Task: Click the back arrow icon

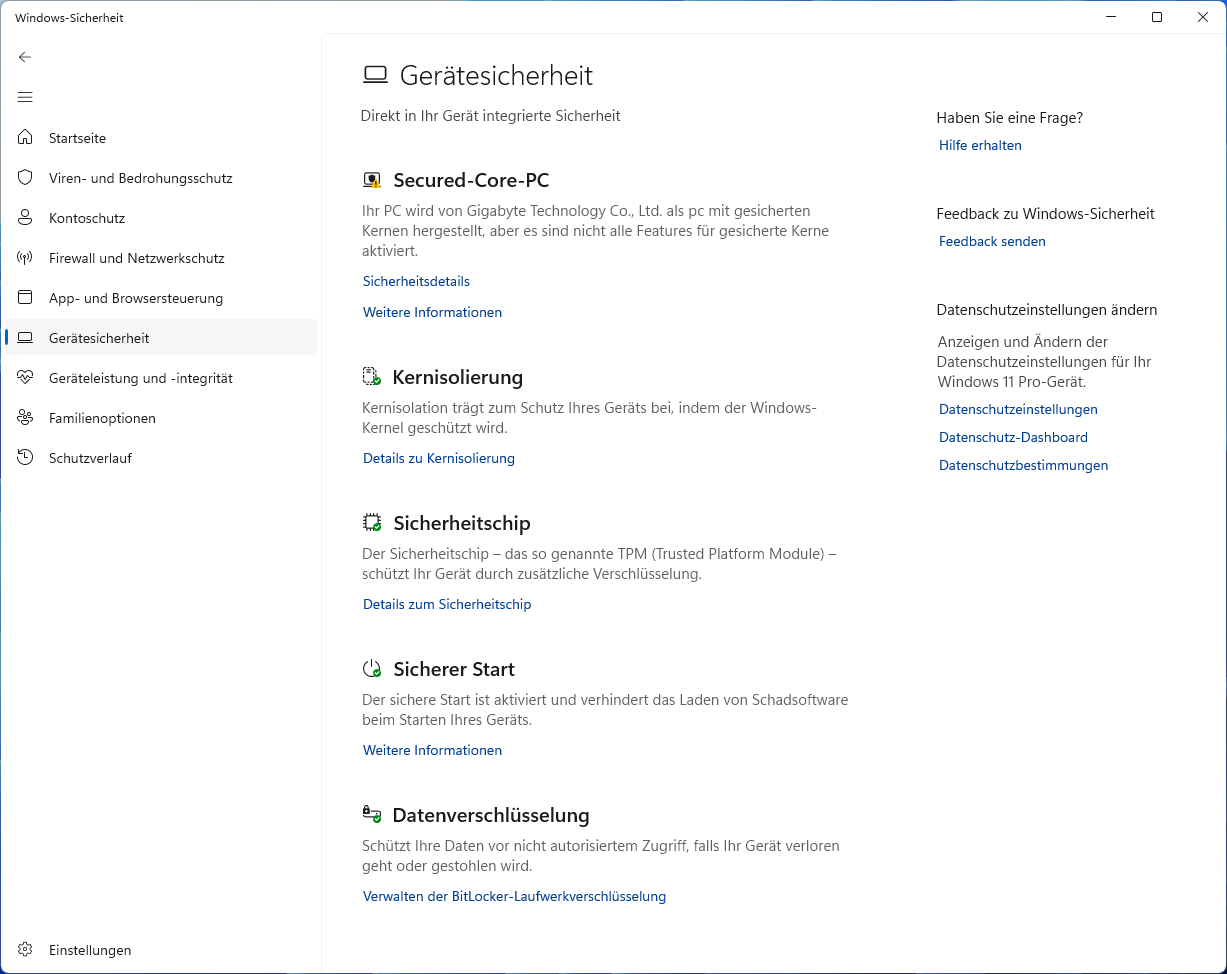Action: [25, 57]
